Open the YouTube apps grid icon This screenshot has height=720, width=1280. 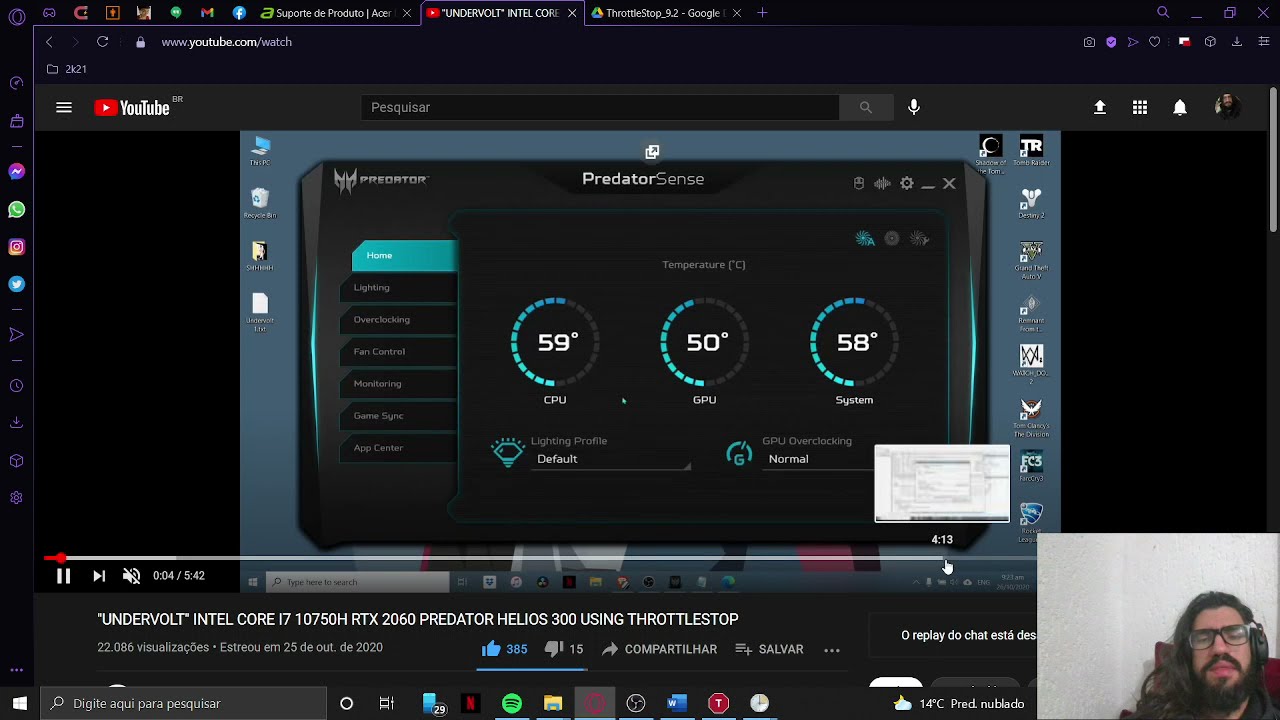pos(1140,107)
